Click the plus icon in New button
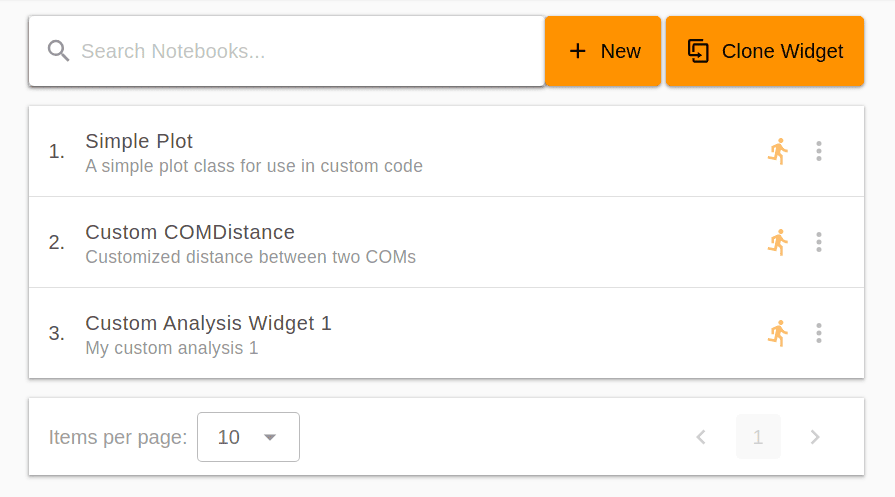Screen dimensions: 895x497 point(578,51)
